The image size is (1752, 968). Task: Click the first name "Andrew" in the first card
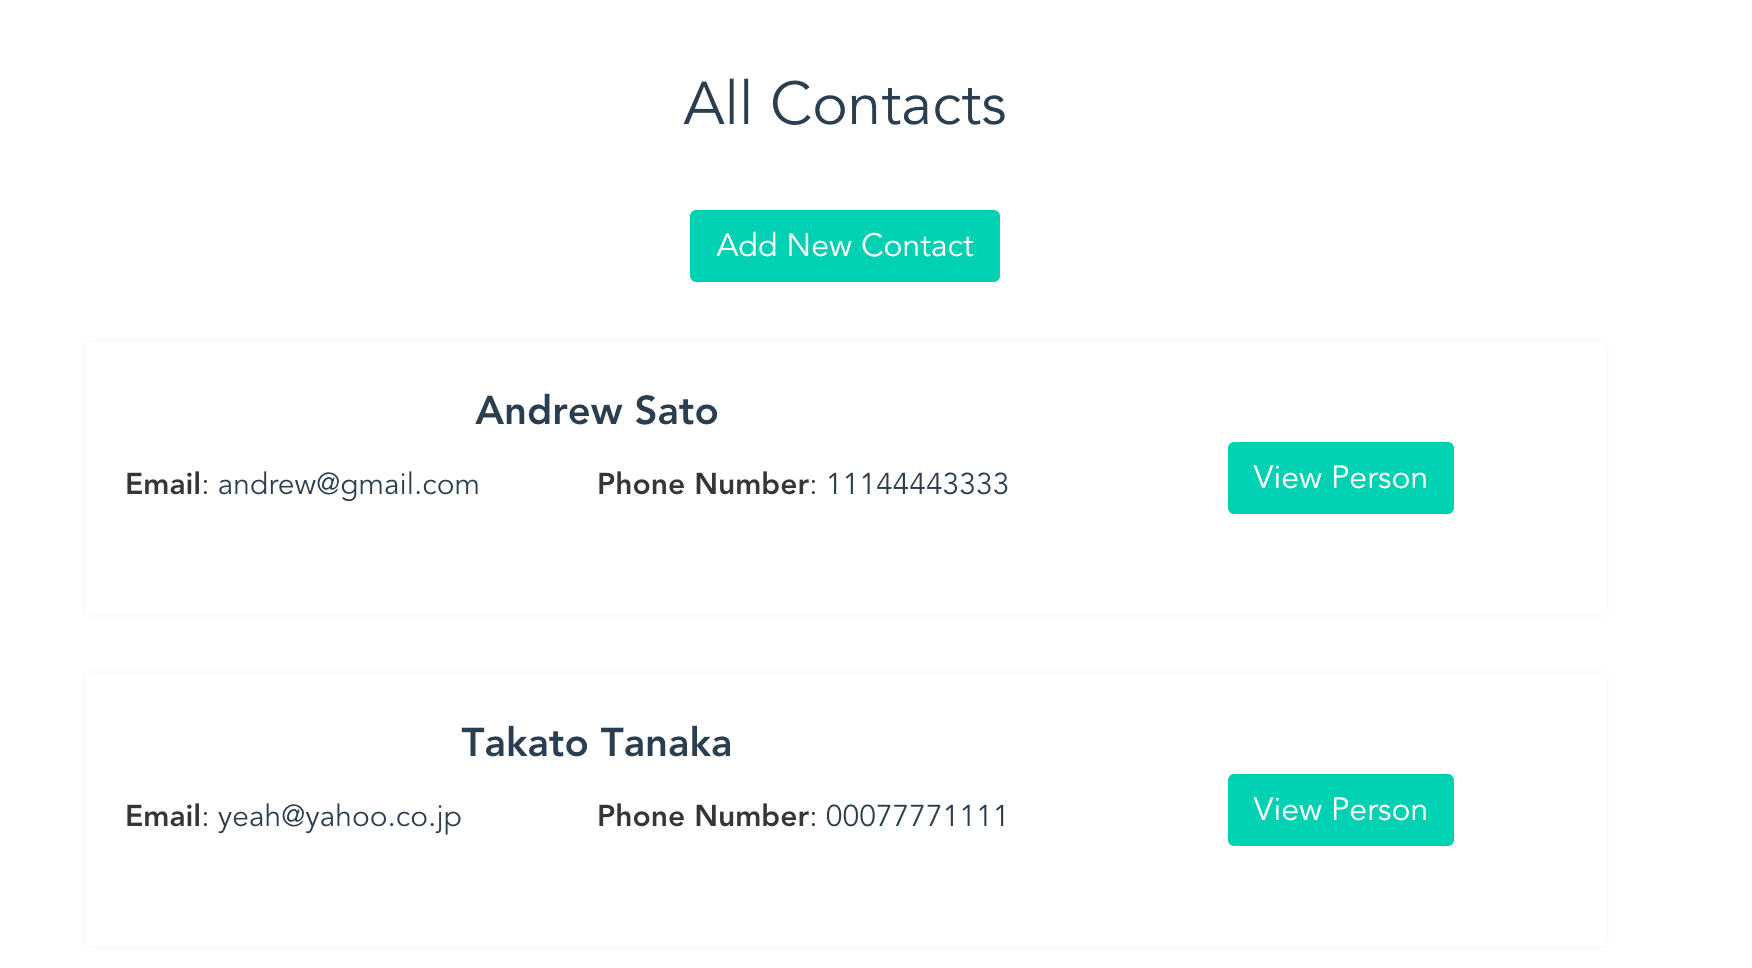point(548,411)
